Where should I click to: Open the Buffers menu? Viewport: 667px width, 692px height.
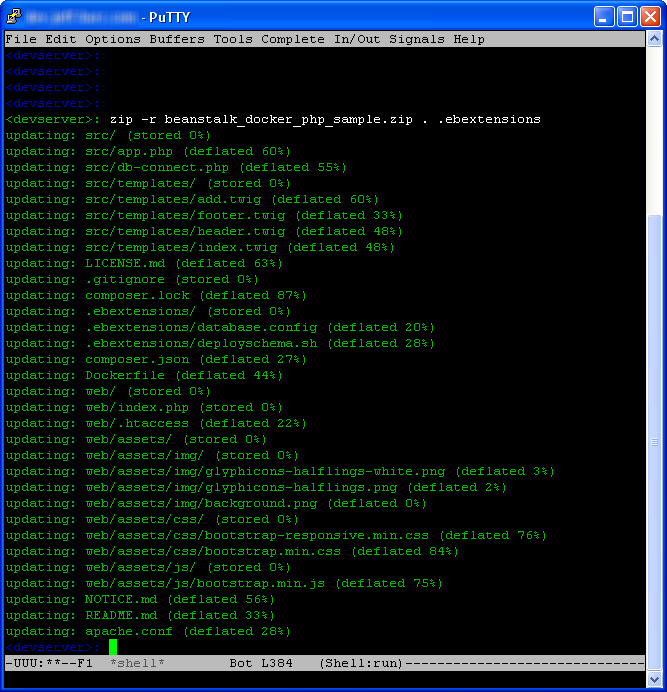point(177,39)
